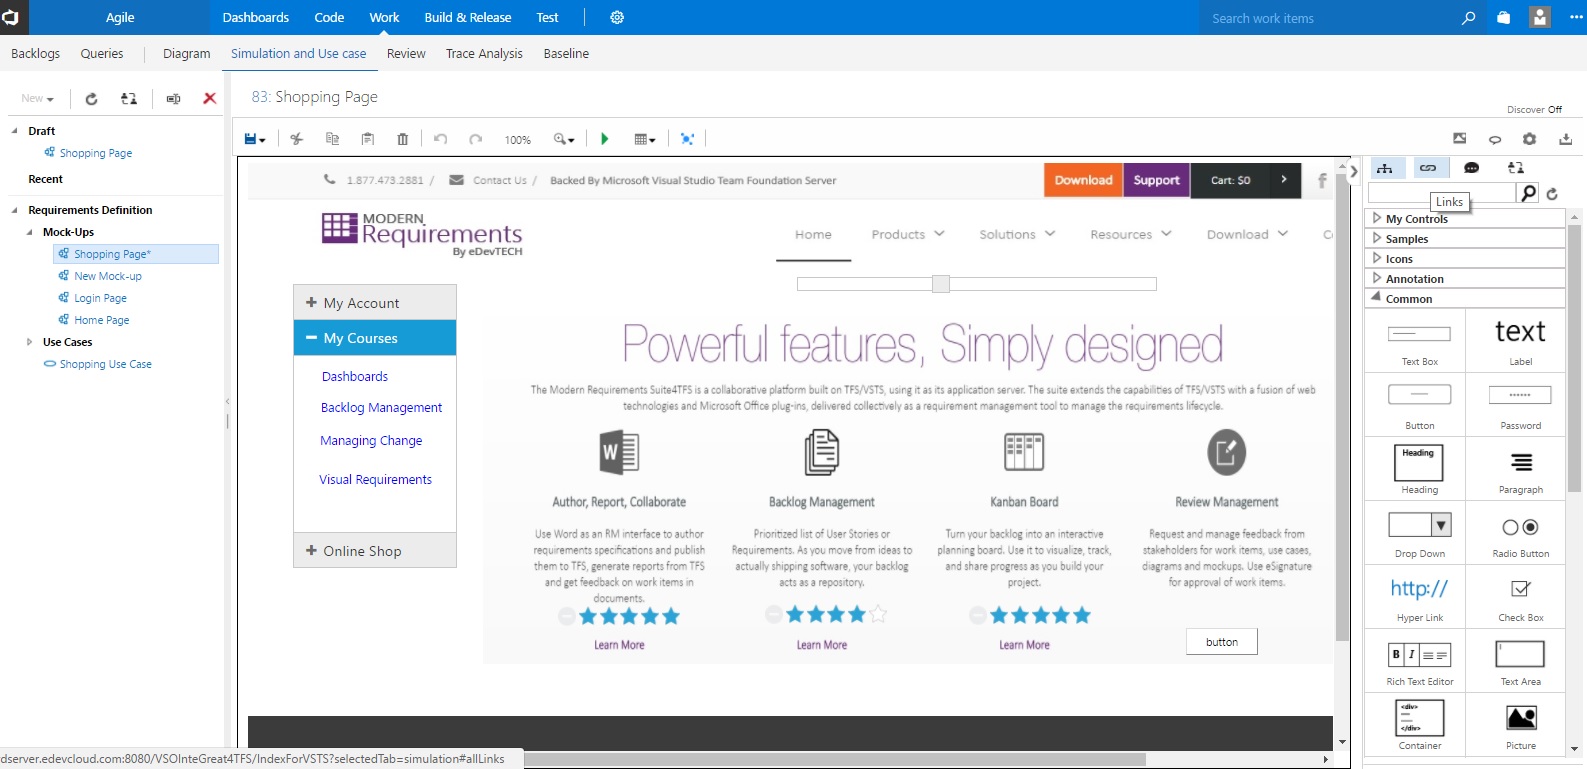This screenshot has width=1587, height=769.
Task: Add the Radio Button control
Action: 1520,532
